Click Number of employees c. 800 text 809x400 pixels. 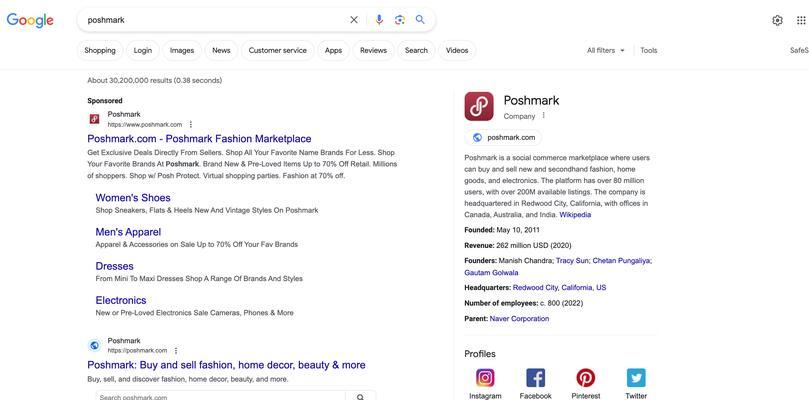[524, 303]
